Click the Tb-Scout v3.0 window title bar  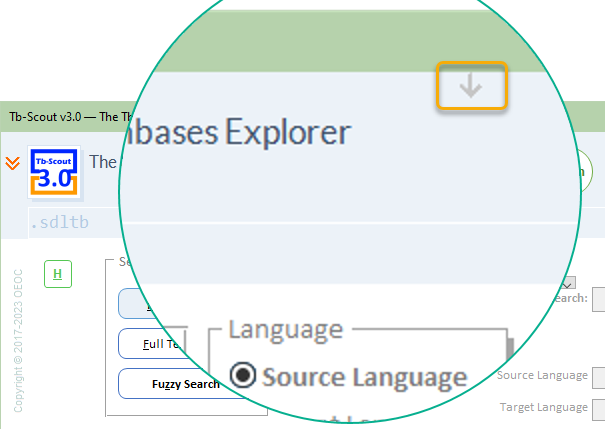click(x=60, y=116)
